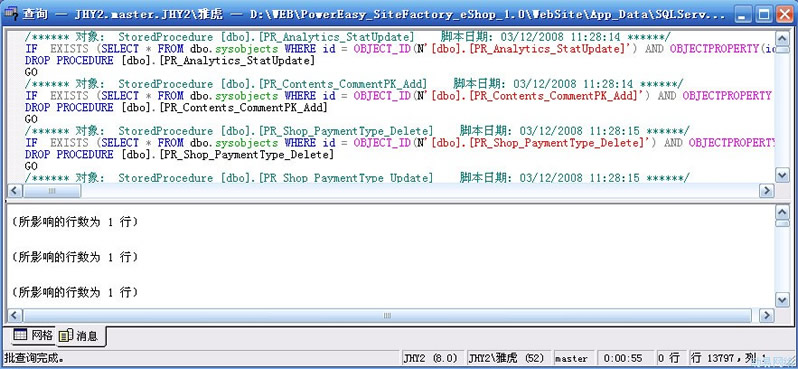The width and height of the screenshot is (798, 369).
Task: Click down arrow of SQL editor vertical scrollbar
Action: tap(782, 175)
